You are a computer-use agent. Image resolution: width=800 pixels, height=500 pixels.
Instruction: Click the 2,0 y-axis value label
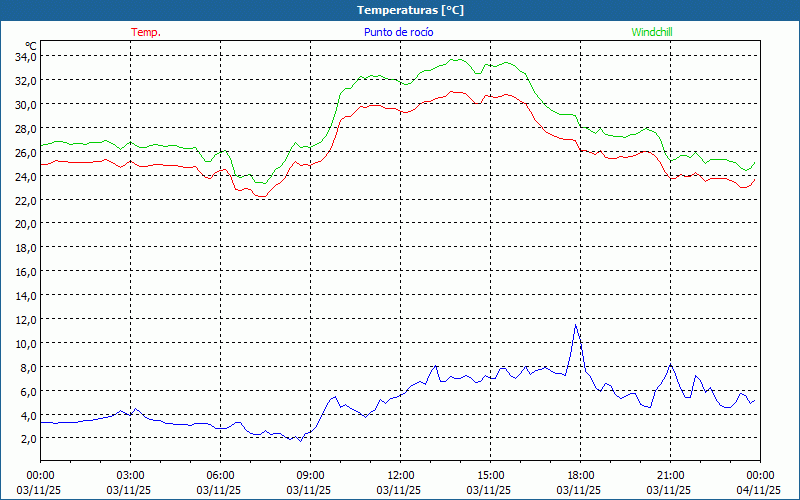pyautogui.click(x=28, y=438)
